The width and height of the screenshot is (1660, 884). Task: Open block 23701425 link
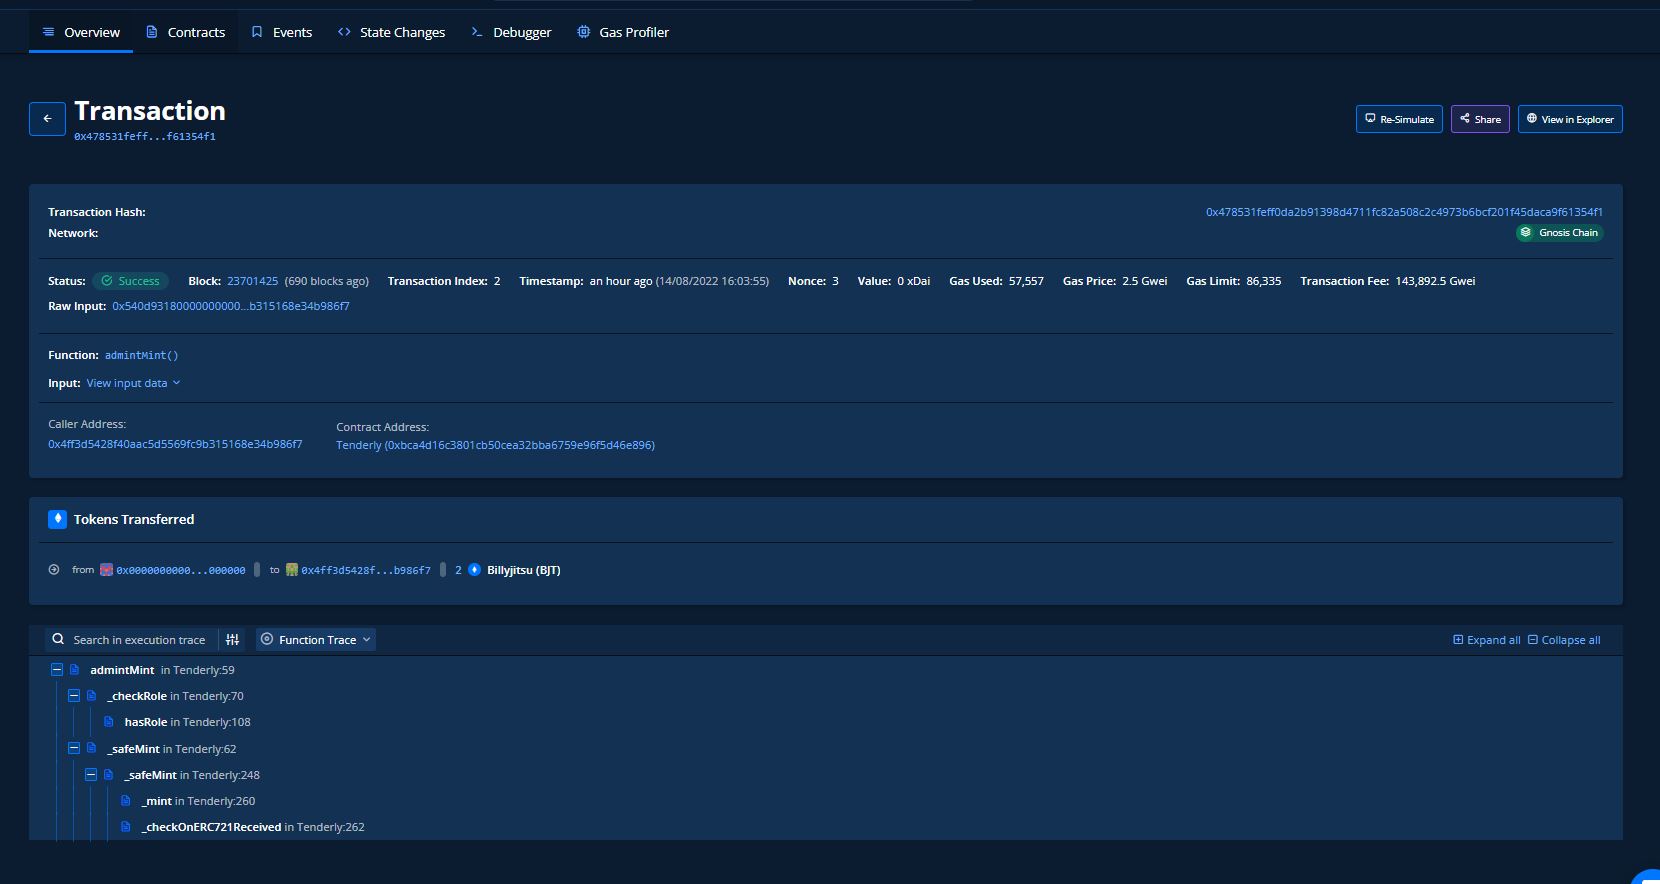pos(252,281)
